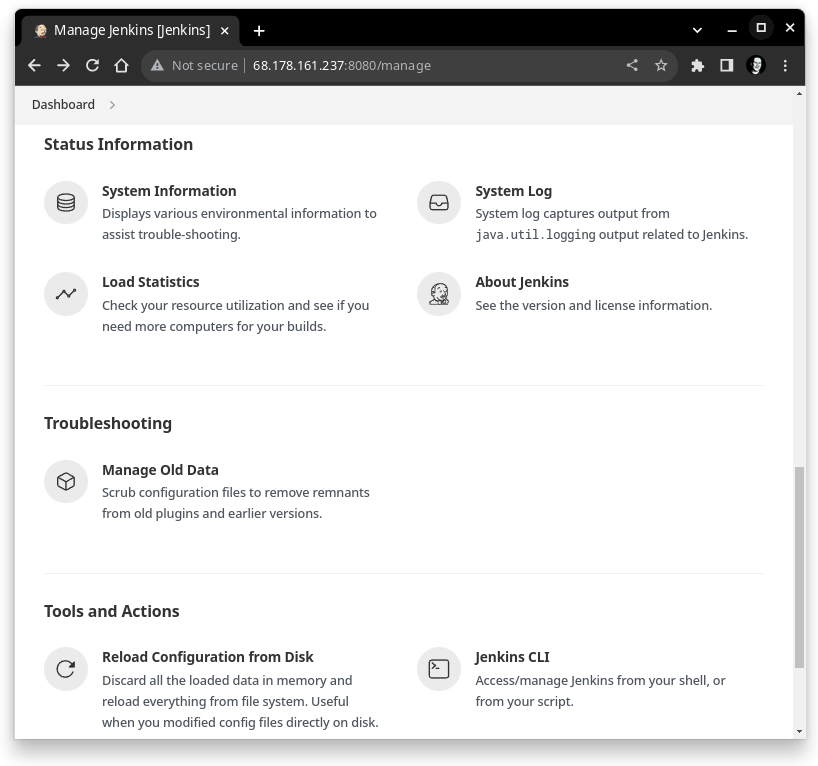
Task: Click the page's vertical scrollbar thumb
Action: (799, 565)
